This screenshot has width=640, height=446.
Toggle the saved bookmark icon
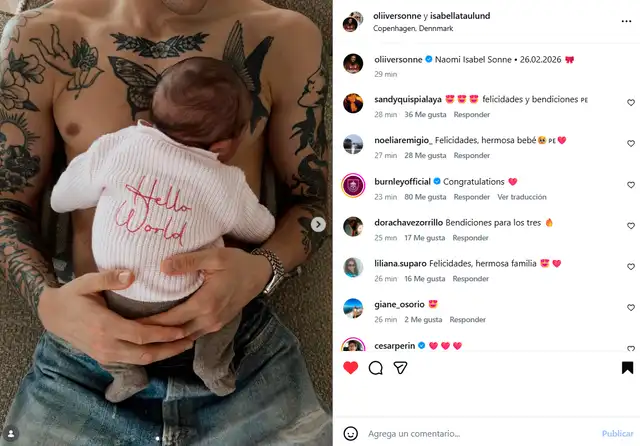[627, 367]
